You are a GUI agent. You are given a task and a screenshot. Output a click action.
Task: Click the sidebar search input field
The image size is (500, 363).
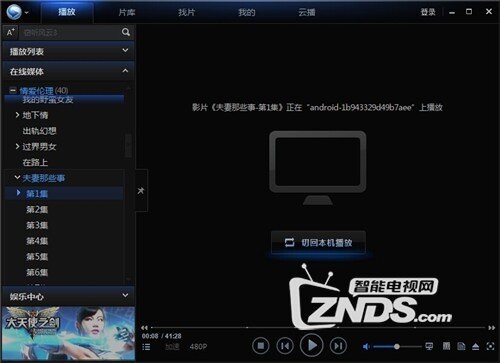(70, 32)
